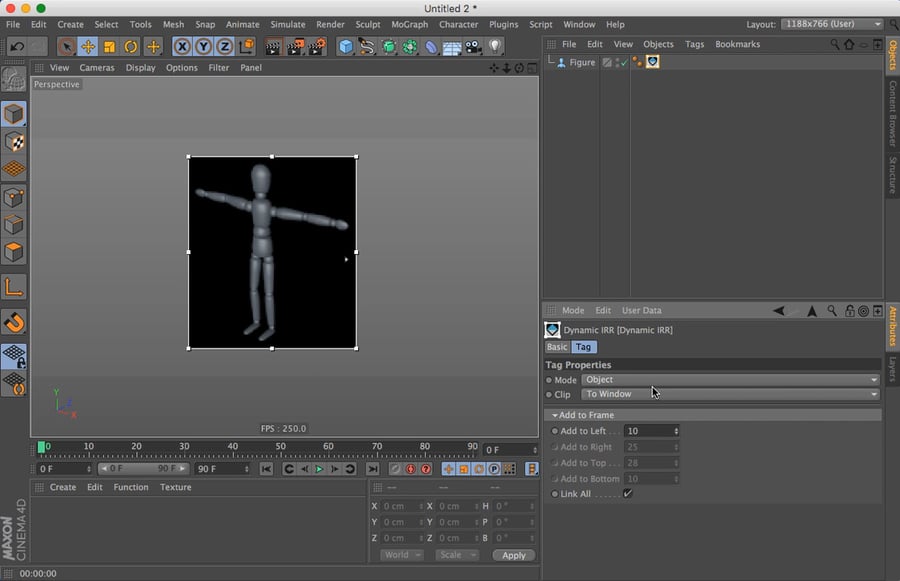Switch to the Basic tab

557,347
